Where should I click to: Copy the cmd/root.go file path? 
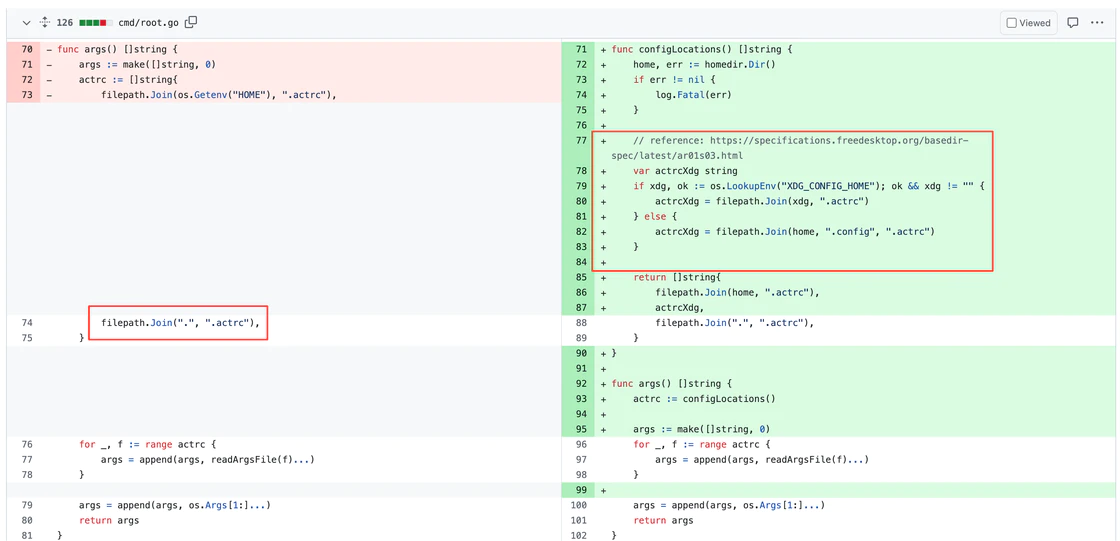click(191, 22)
